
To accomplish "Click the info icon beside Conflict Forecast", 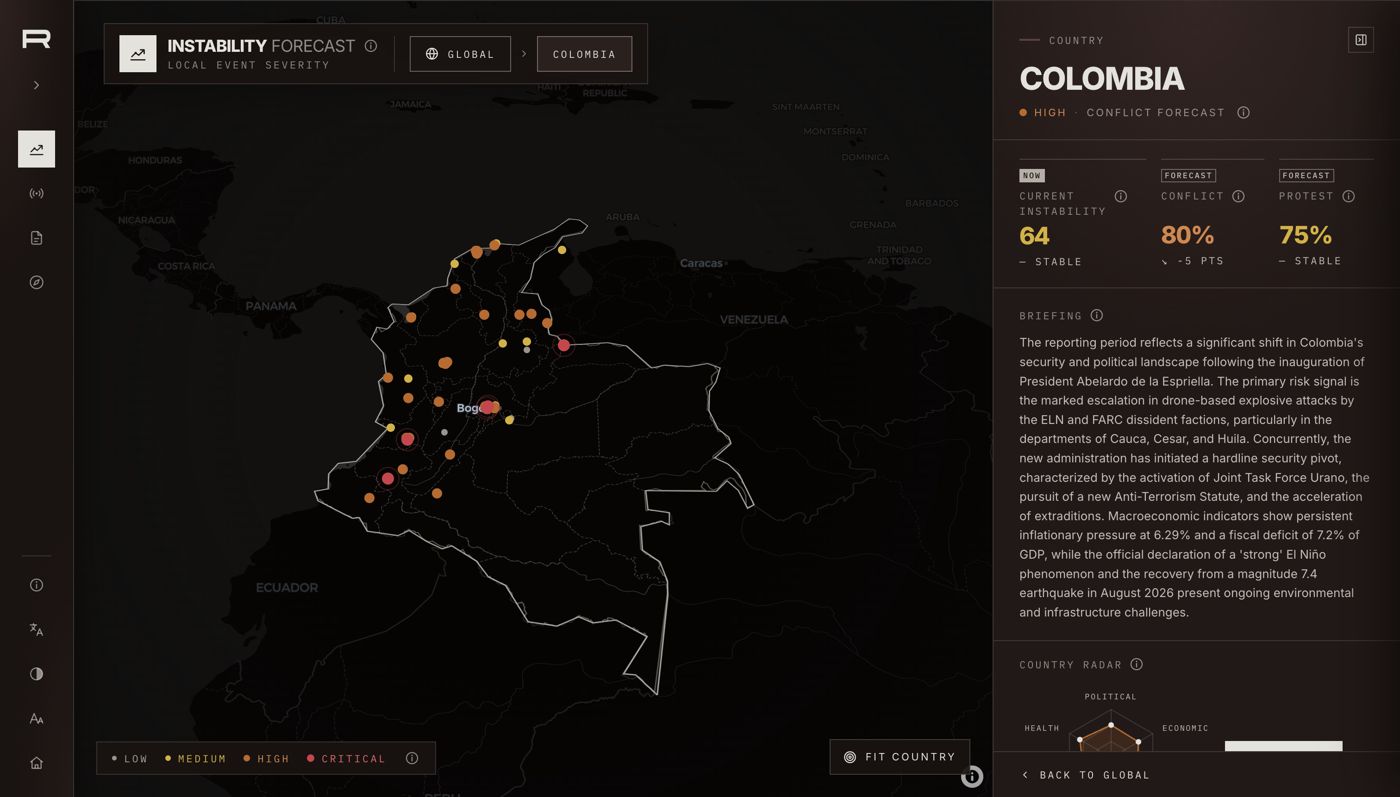I will (x=1244, y=113).
